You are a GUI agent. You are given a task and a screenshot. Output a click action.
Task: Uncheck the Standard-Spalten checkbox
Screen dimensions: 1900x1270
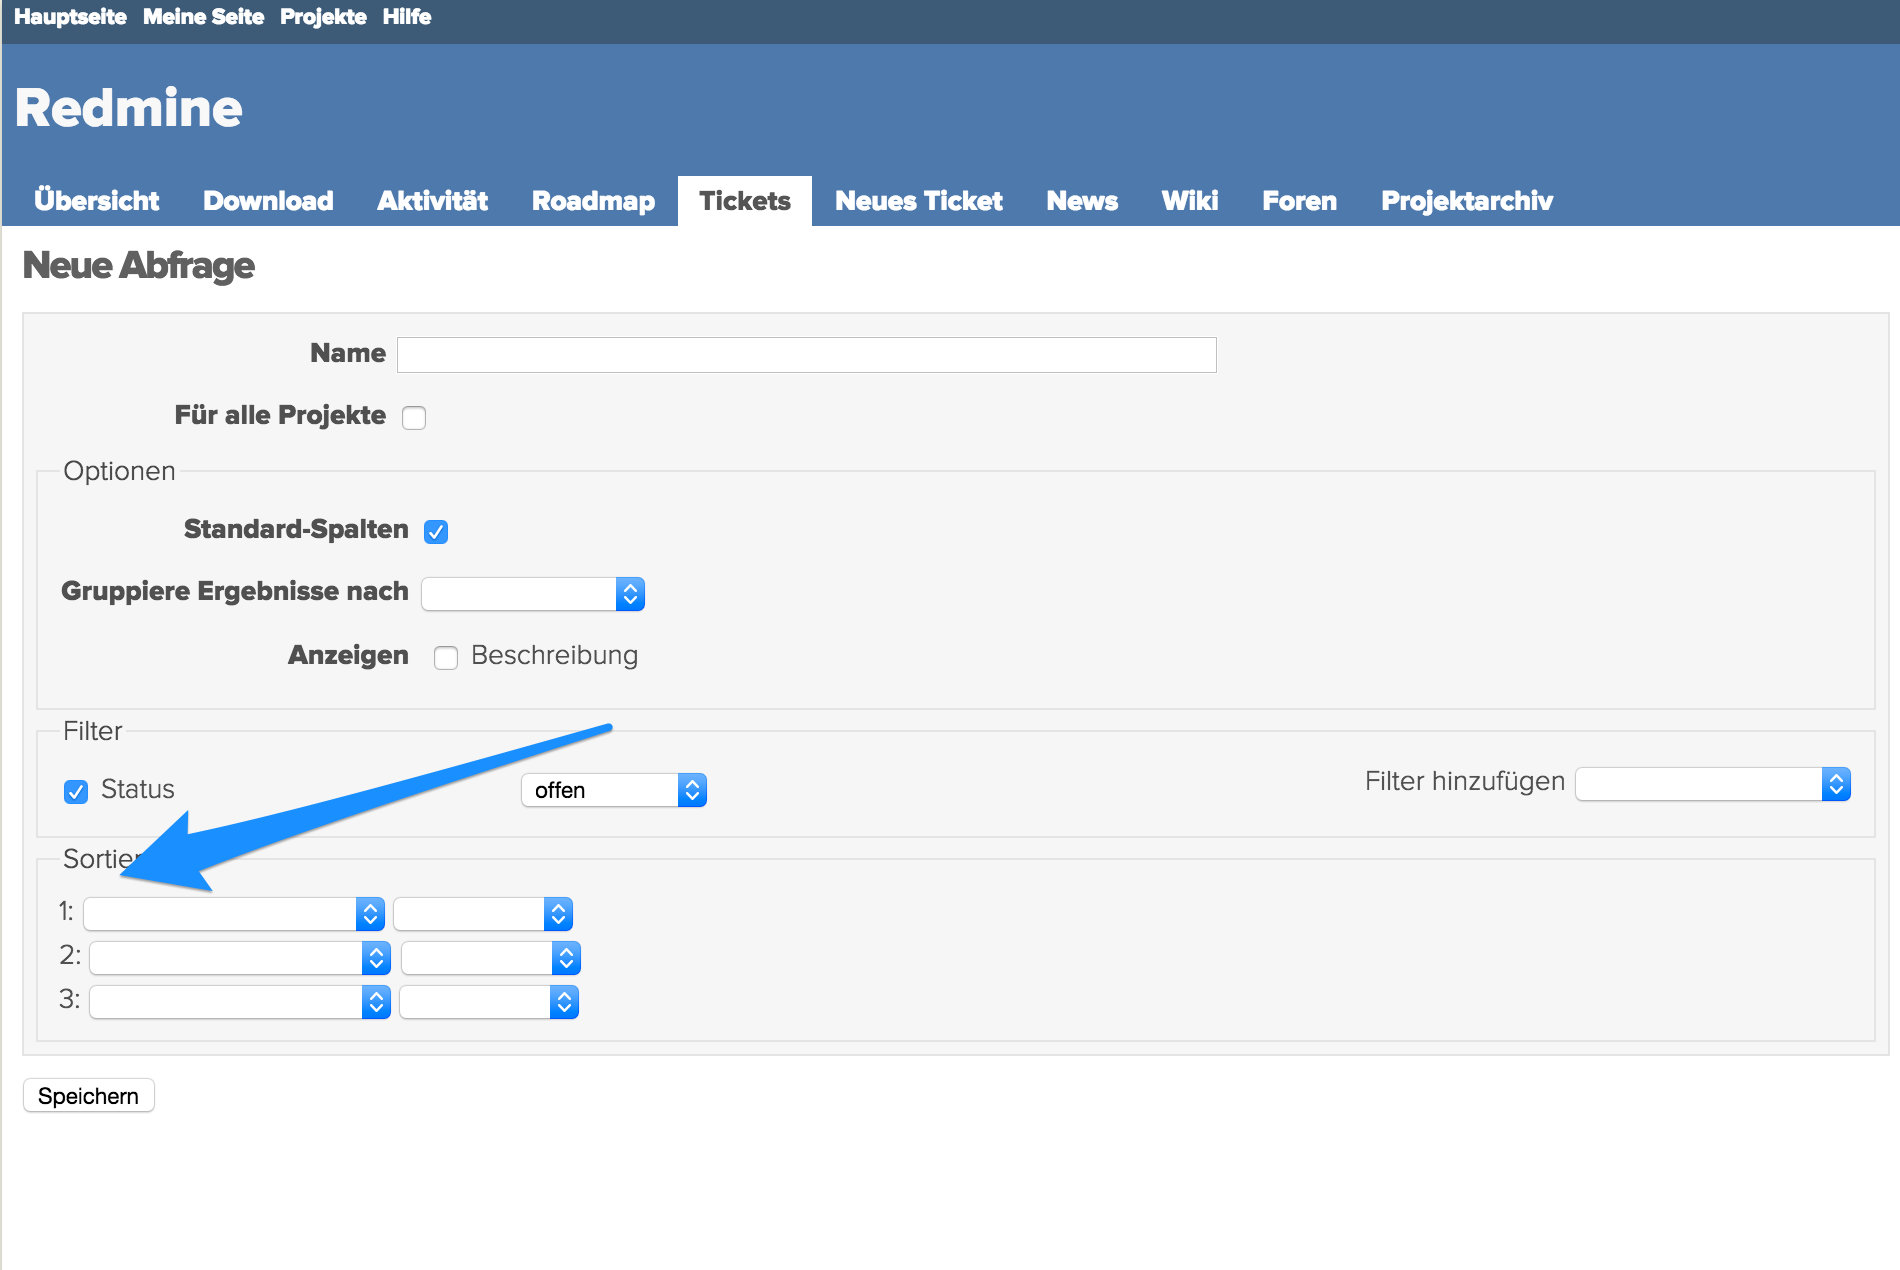(436, 531)
